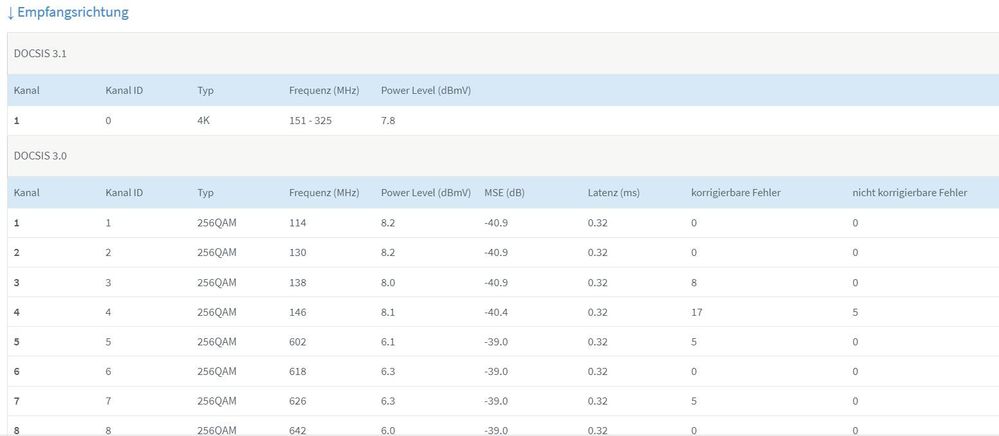Collapse the Empfangsrichtung section heading
999x436 pixels.
click(72, 14)
